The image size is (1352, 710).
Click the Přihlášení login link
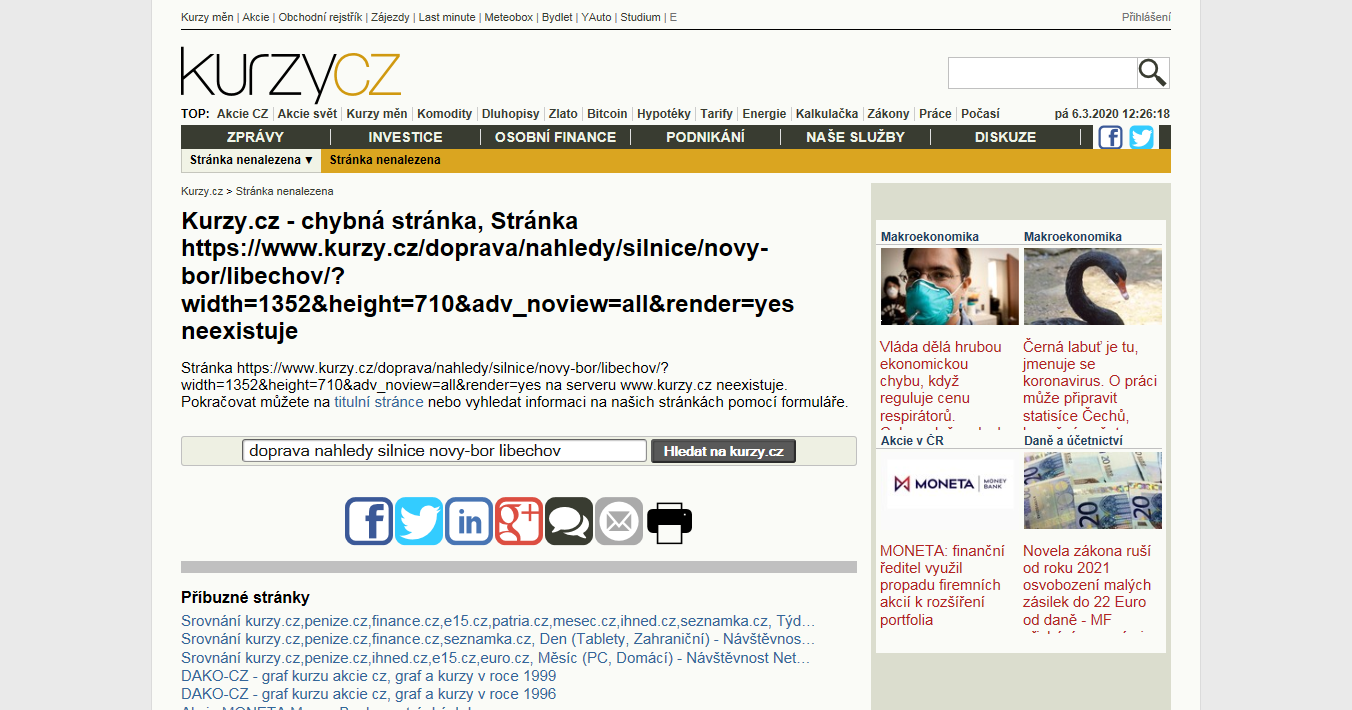1146,17
